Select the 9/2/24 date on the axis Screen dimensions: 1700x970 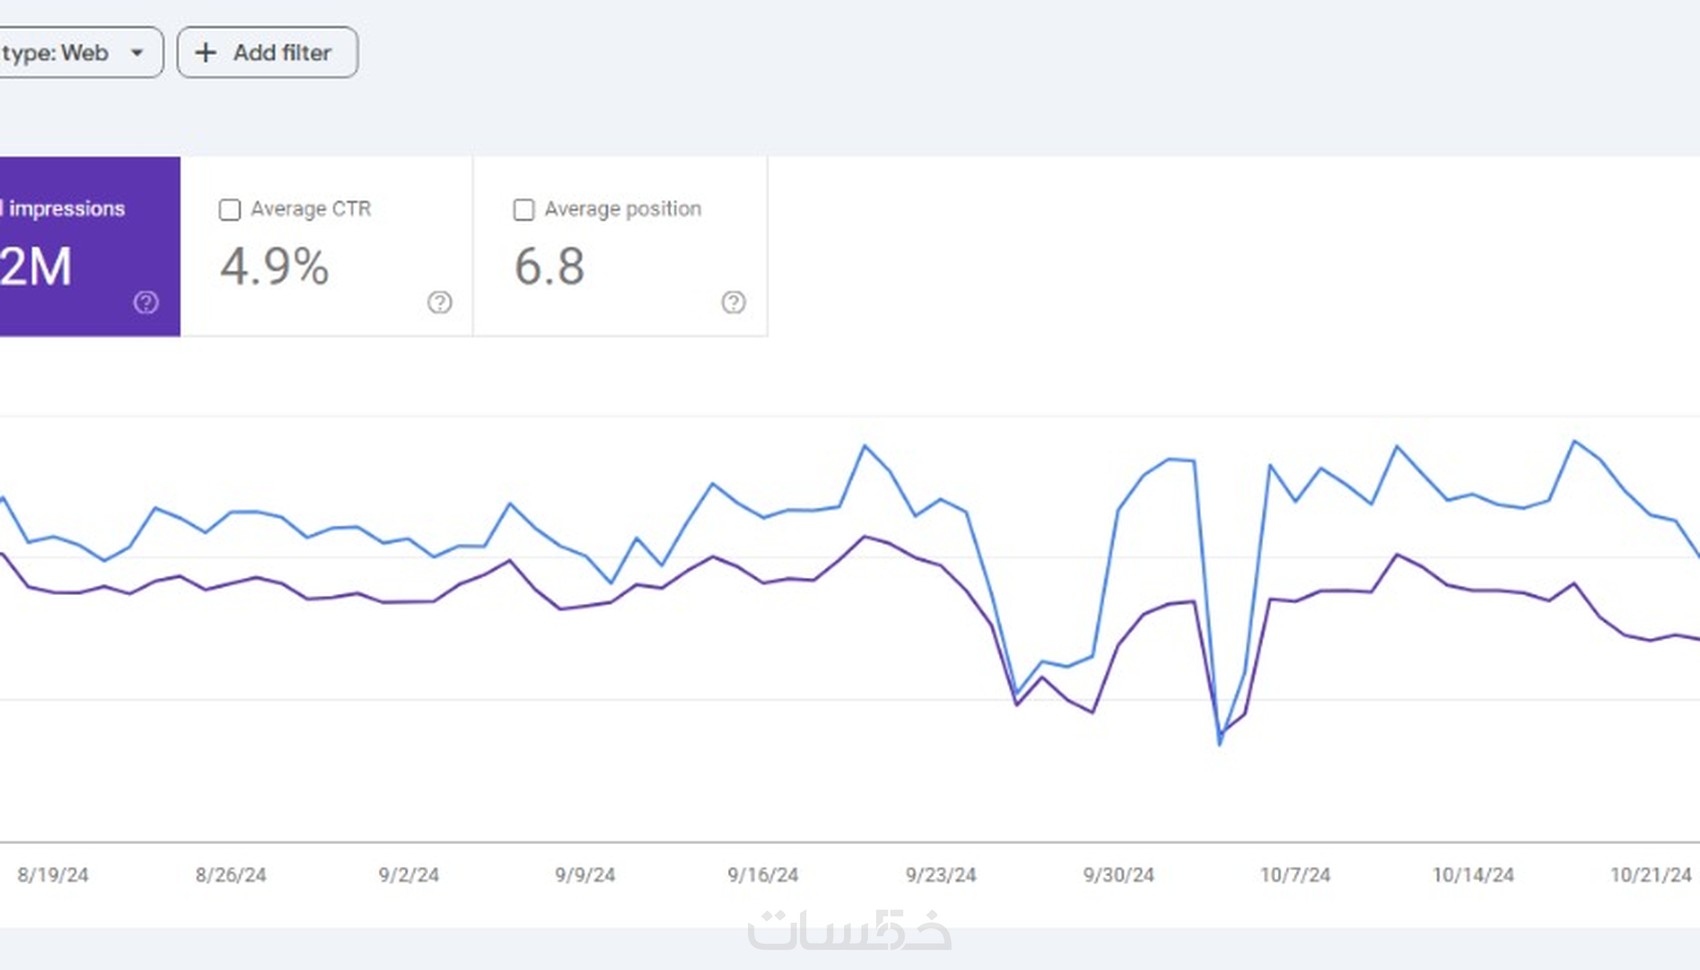point(408,875)
